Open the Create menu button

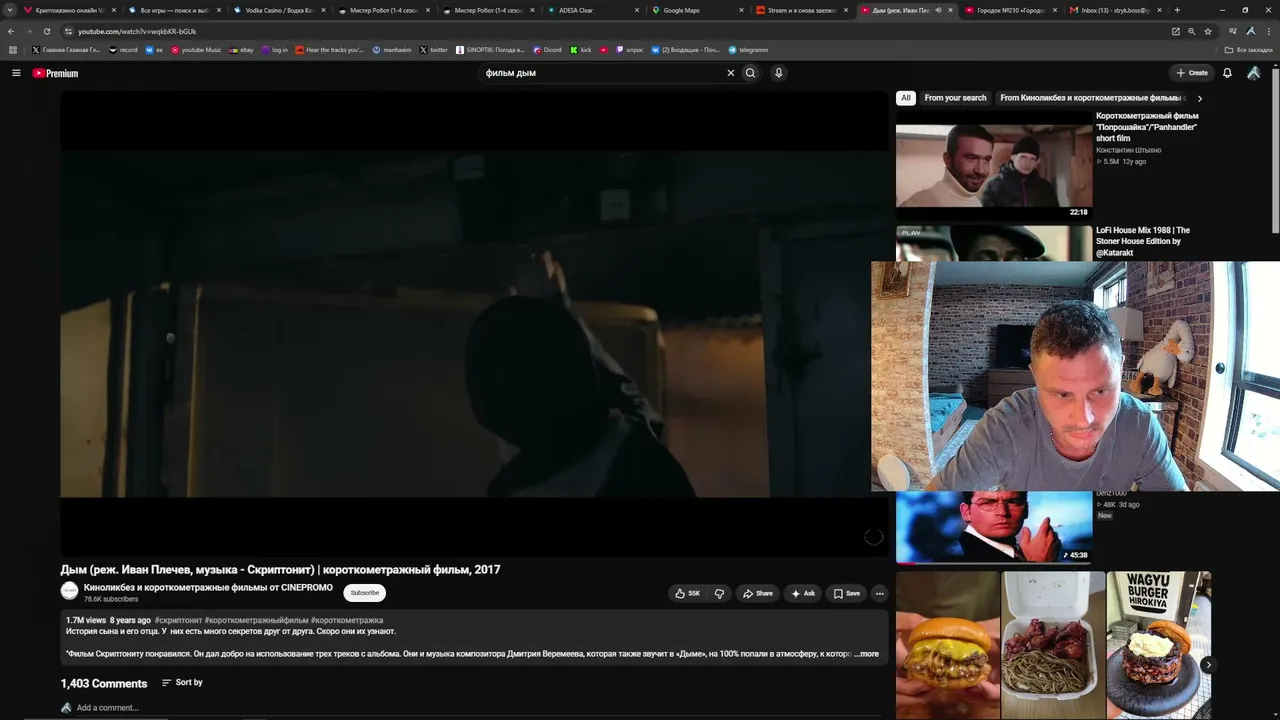click(x=1192, y=73)
